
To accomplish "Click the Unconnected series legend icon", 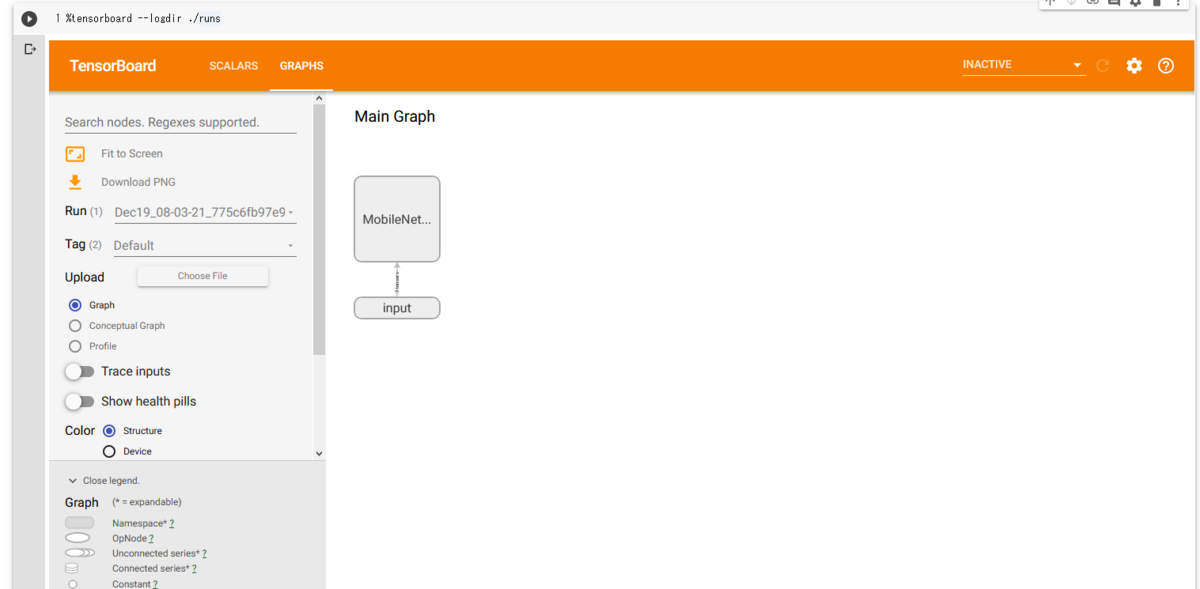I will (80, 553).
